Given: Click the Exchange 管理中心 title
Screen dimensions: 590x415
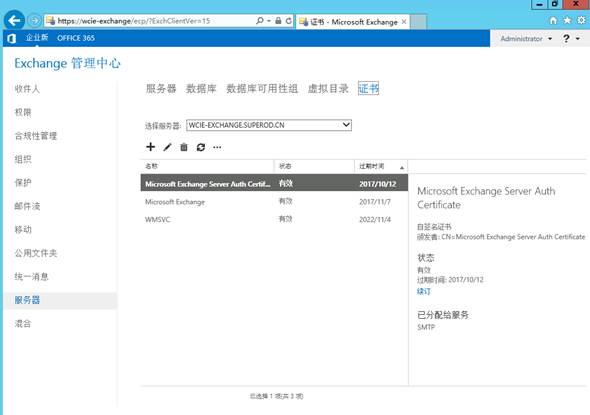Looking at the screenshot, I should (x=67, y=63).
